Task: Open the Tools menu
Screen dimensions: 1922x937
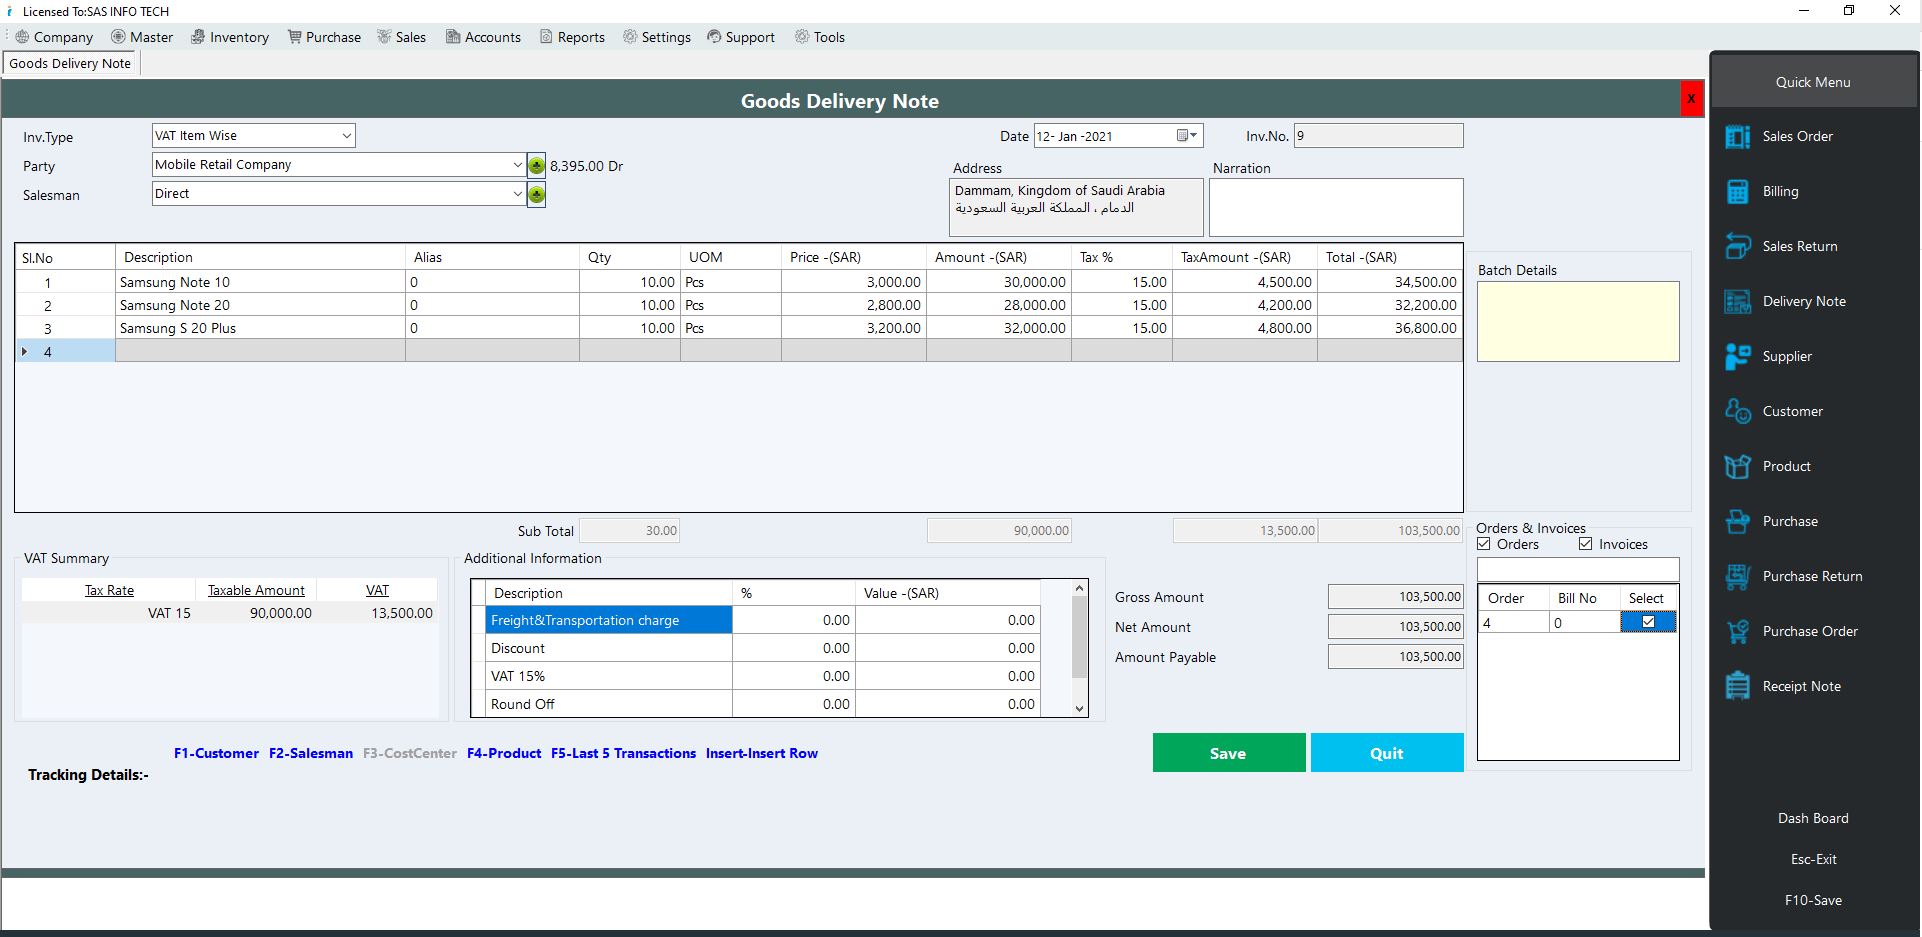Action: 820,37
